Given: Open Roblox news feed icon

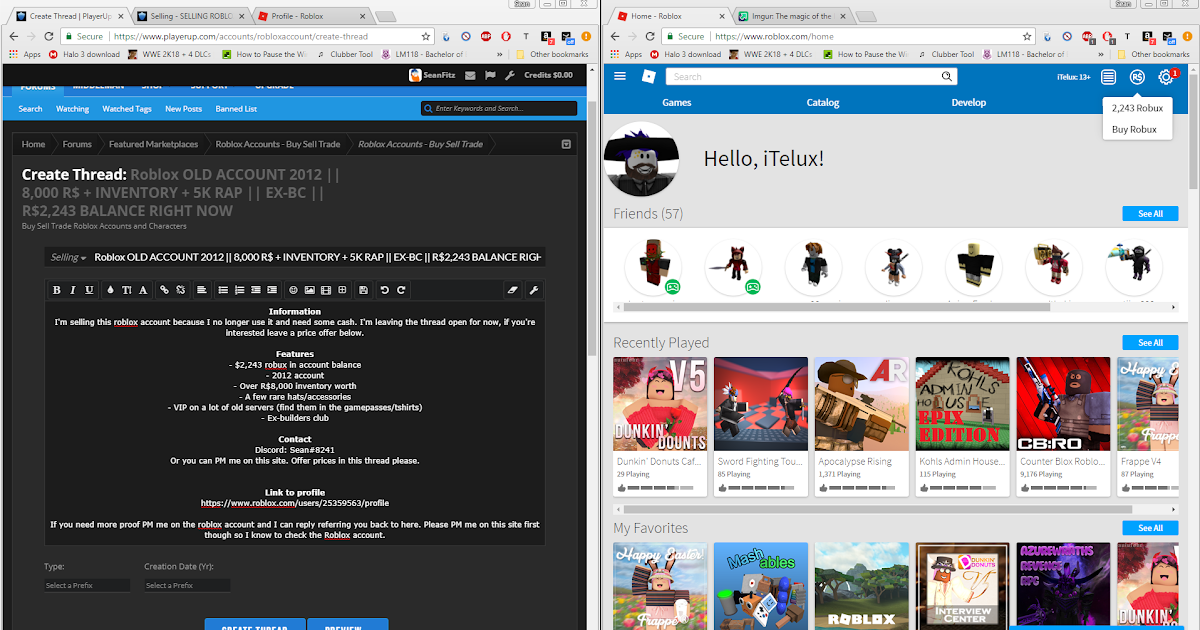Looking at the screenshot, I should pyautogui.click(x=1108, y=77).
